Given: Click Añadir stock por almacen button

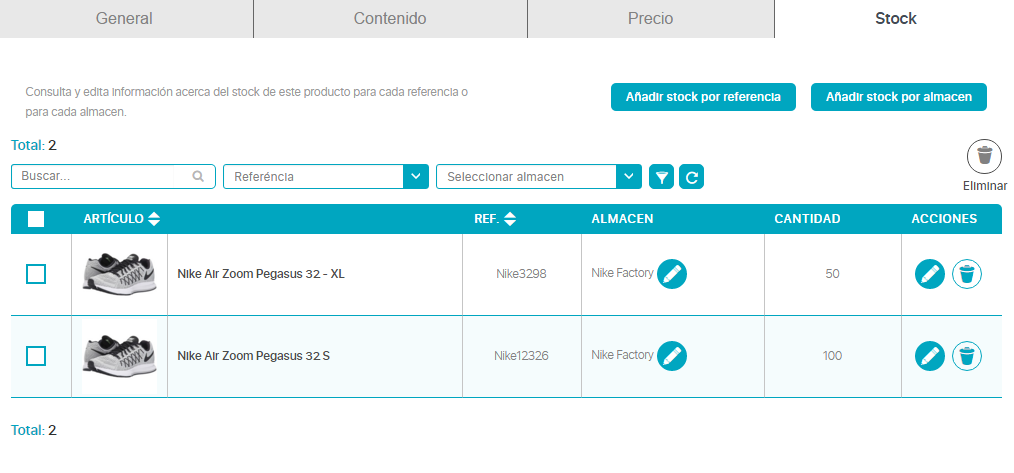Looking at the screenshot, I should (899, 97).
